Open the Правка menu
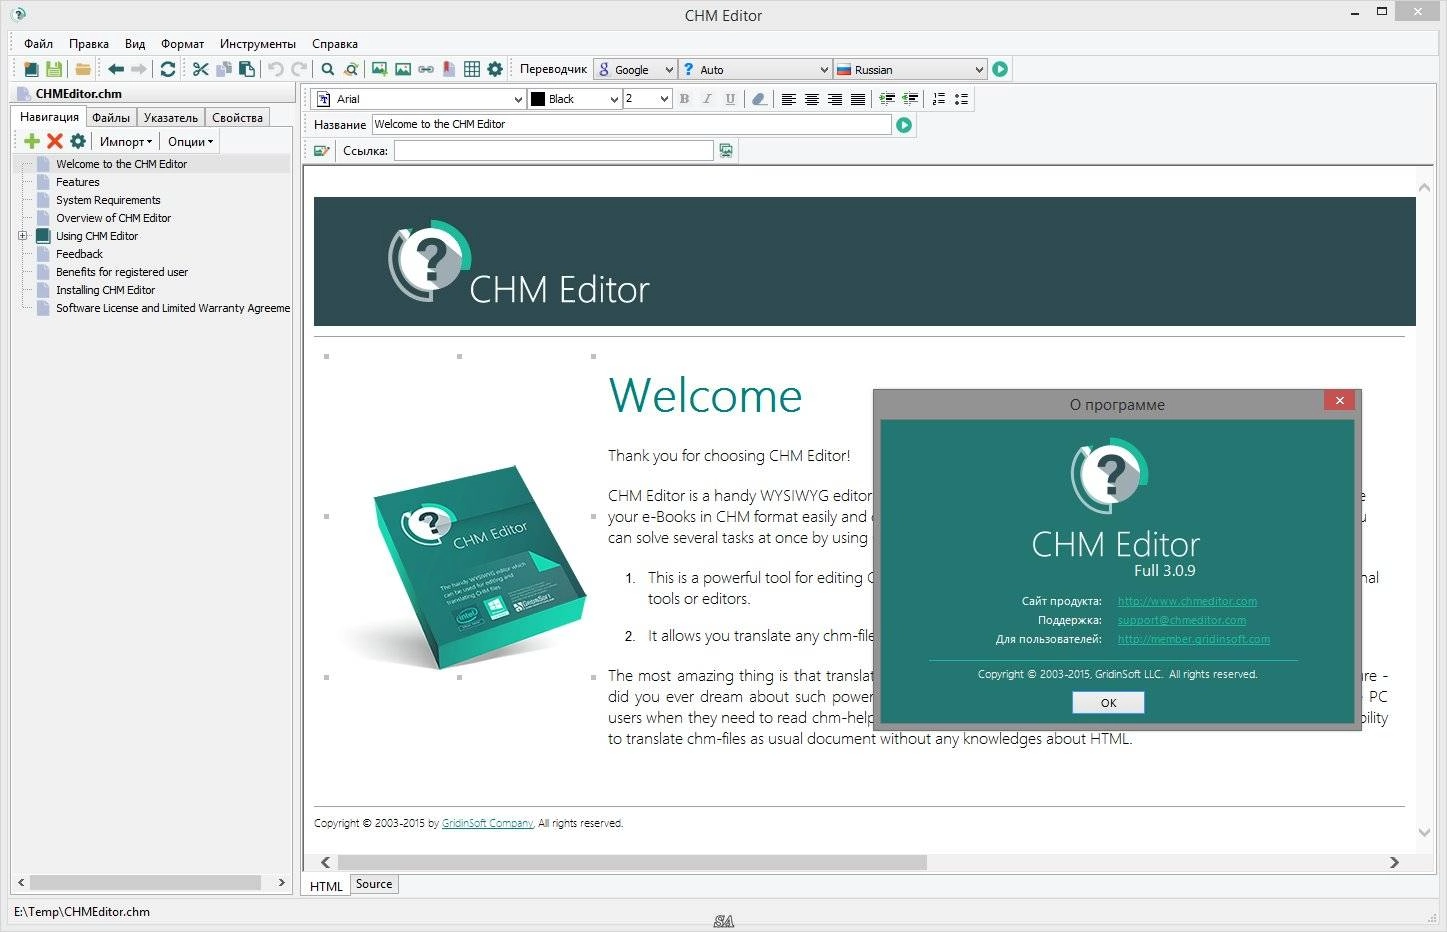 [89, 44]
